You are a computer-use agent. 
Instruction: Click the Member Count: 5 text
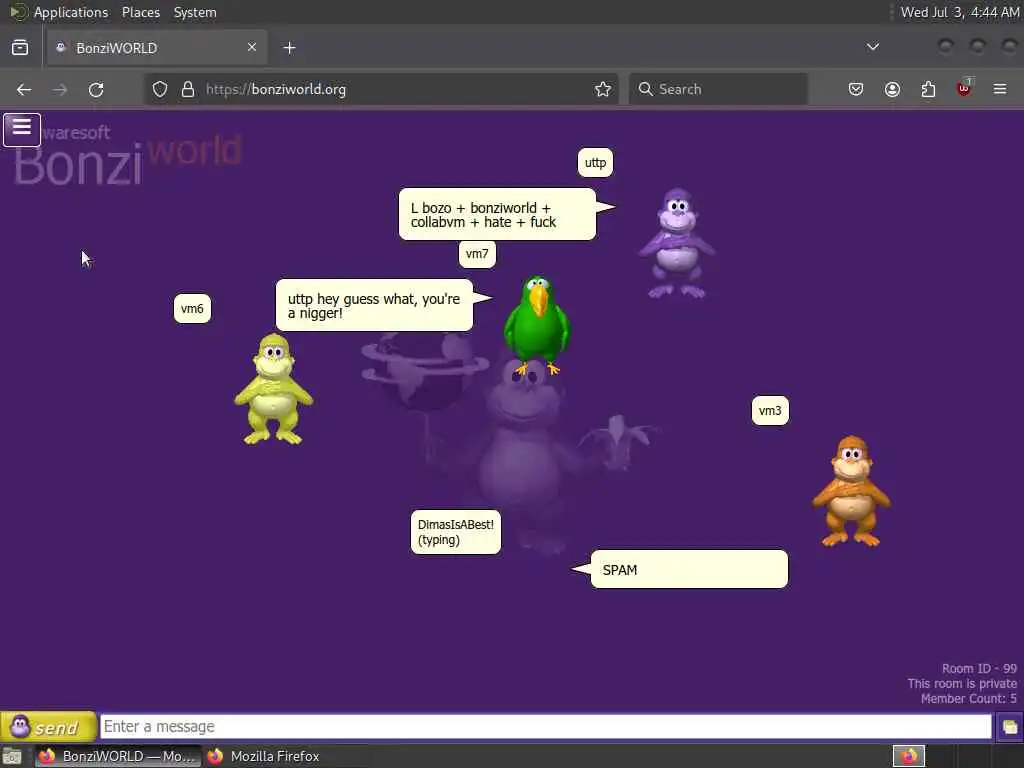pyautogui.click(x=968, y=699)
